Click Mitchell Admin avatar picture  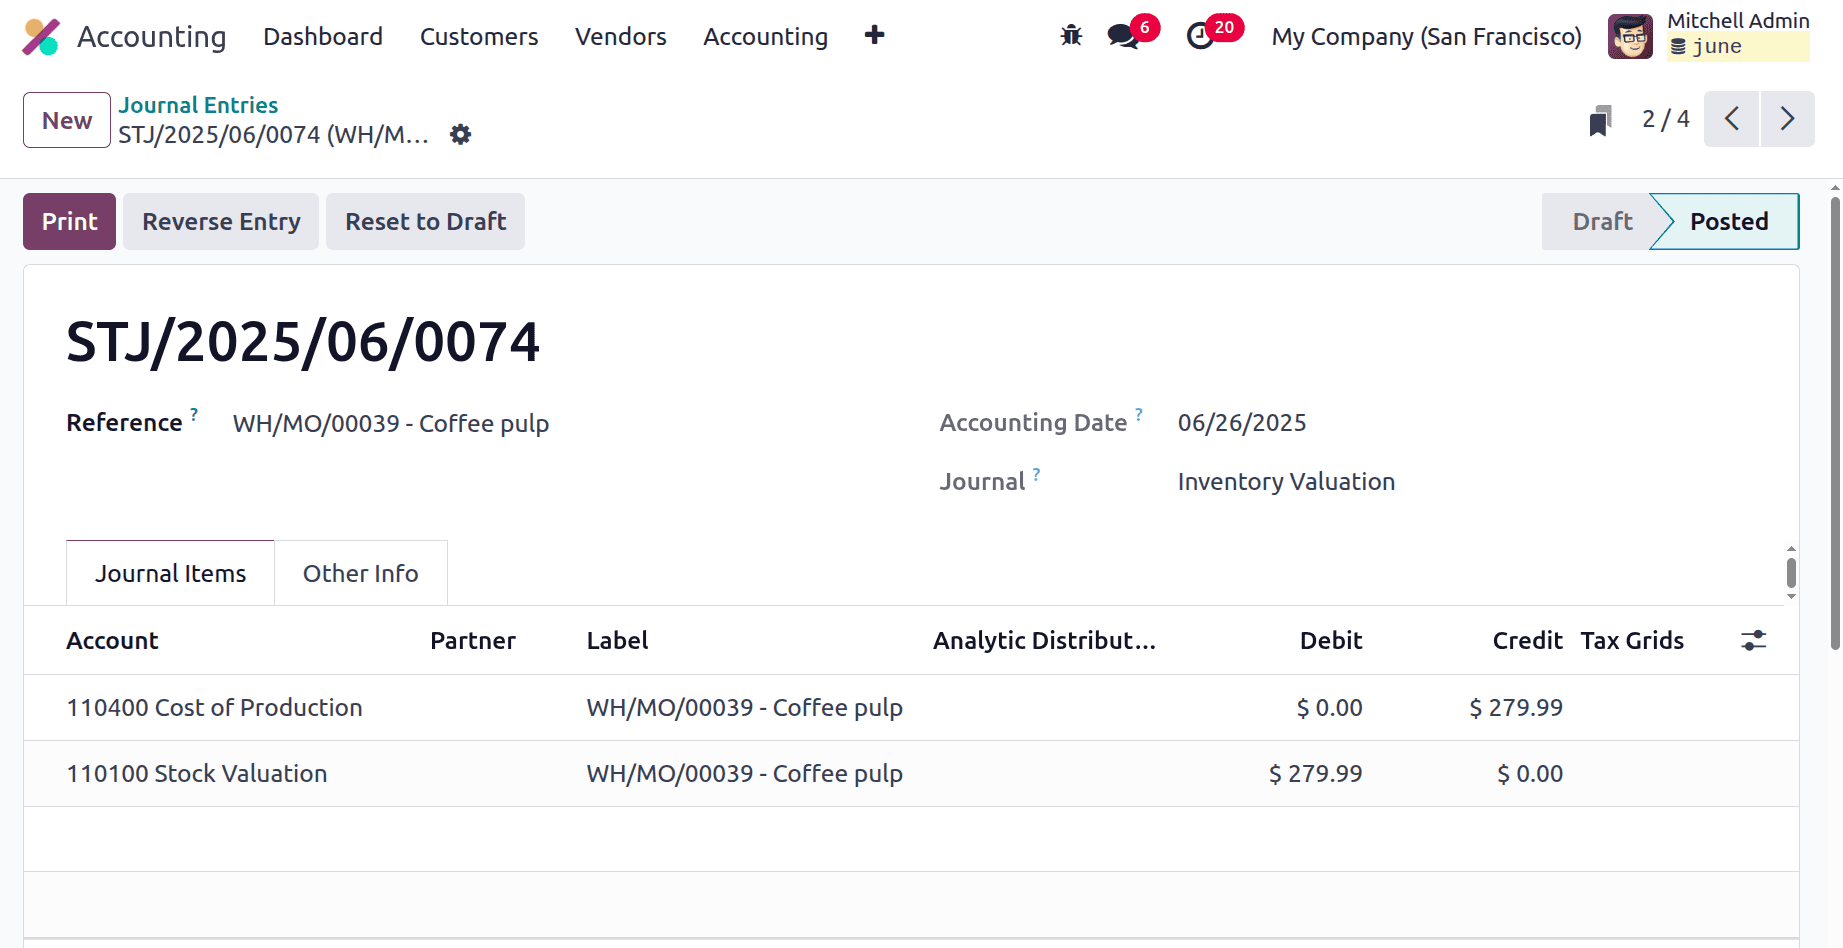click(1630, 37)
